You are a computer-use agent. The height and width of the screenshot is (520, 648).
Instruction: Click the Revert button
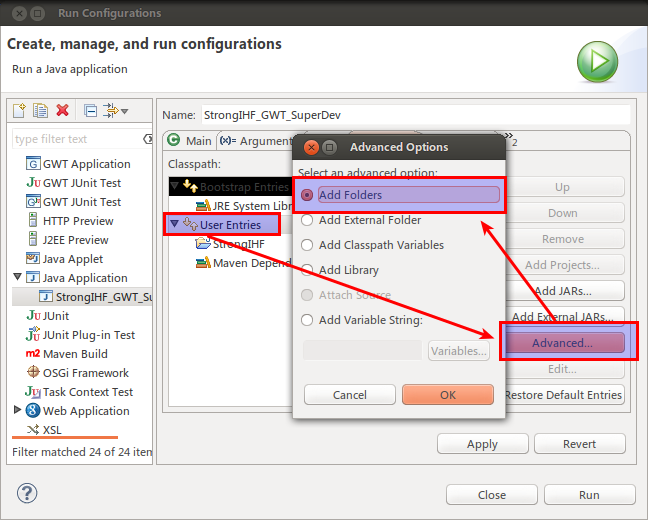[x=579, y=444]
